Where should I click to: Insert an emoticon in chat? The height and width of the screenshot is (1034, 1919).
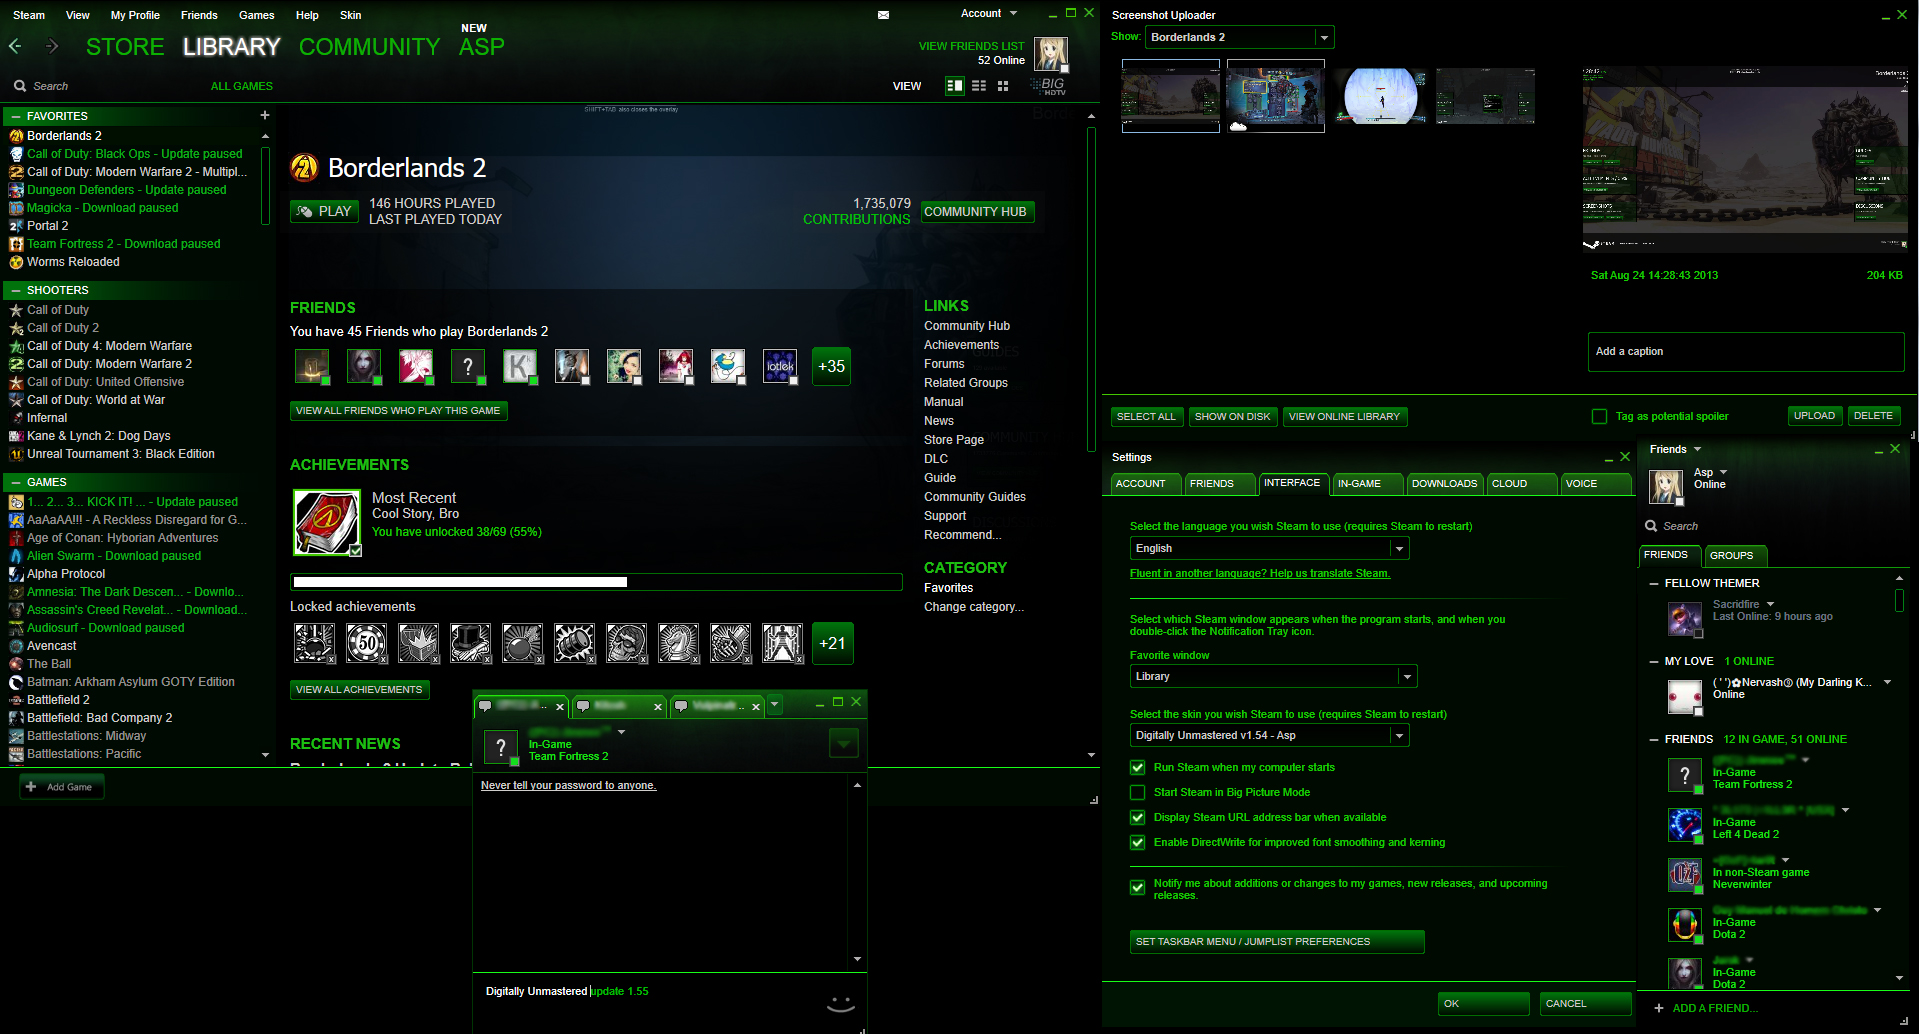[840, 1003]
